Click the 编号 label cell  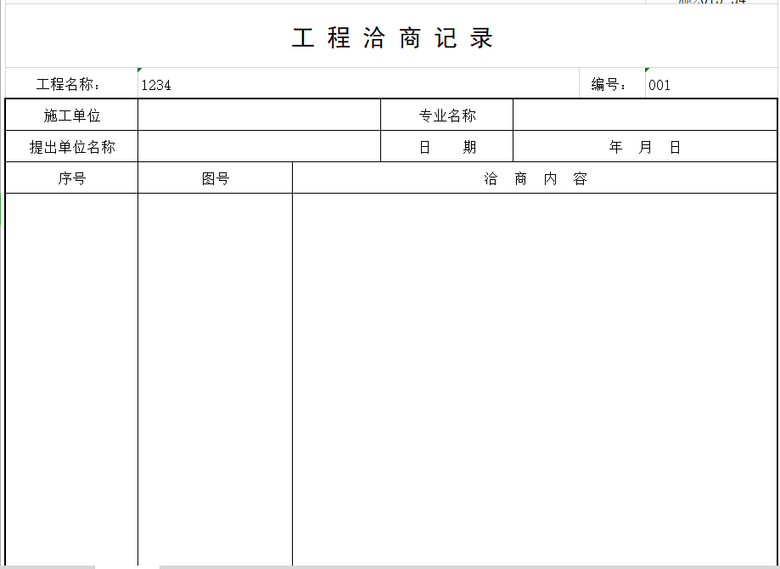point(611,85)
